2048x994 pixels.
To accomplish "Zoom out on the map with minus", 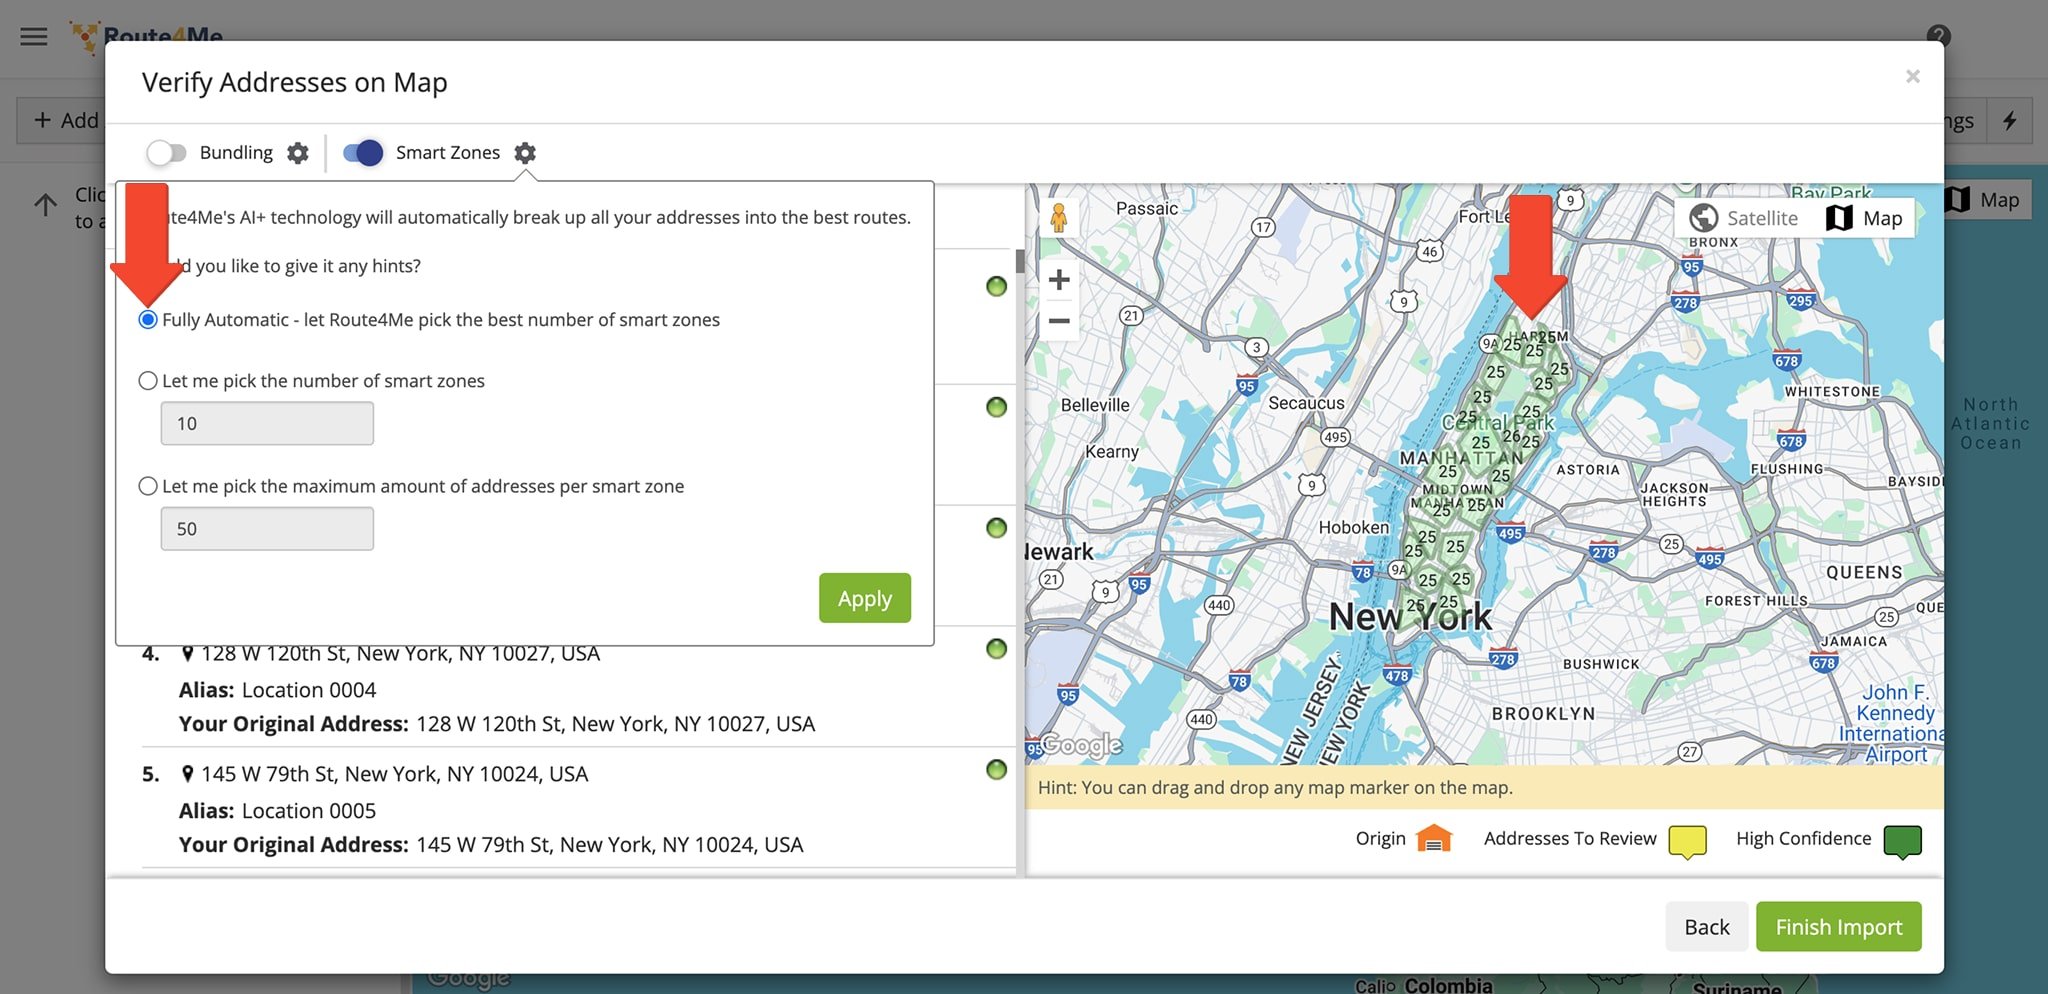I will click(x=1059, y=321).
